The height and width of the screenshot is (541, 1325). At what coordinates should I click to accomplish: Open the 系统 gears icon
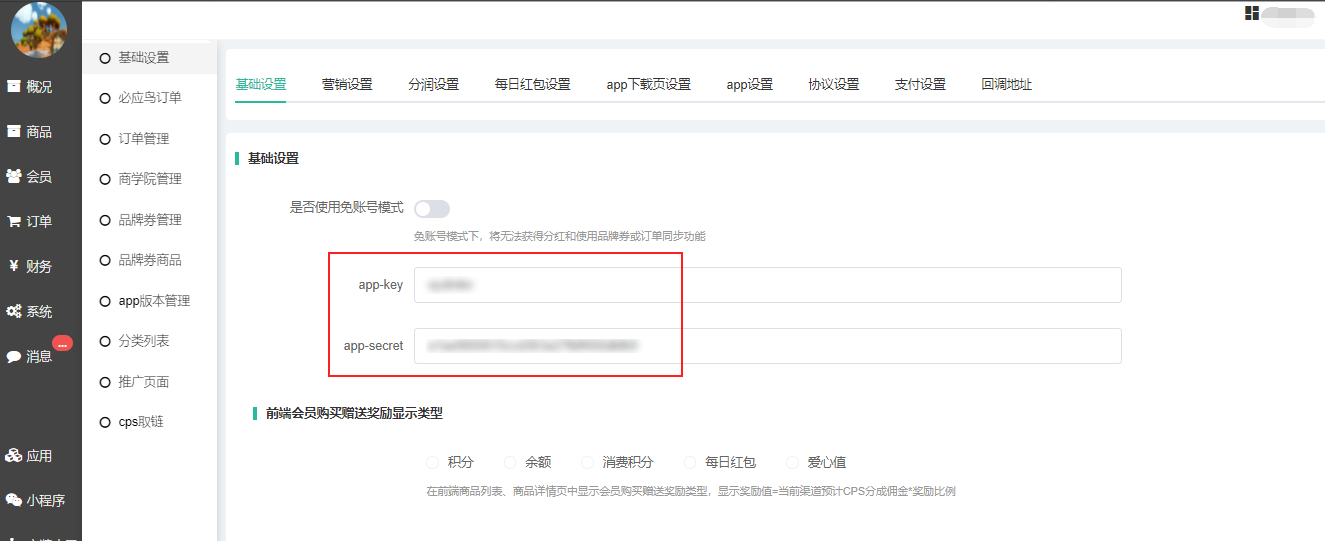pyautogui.click(x=14, y=311)
